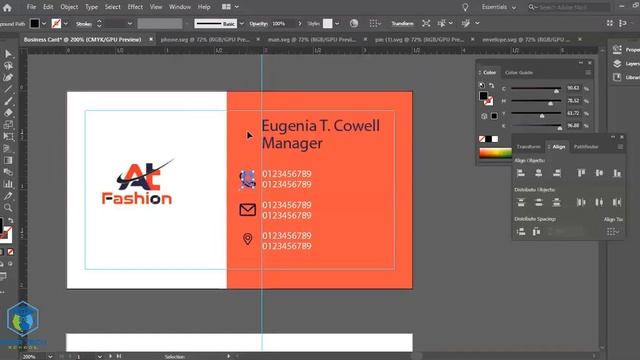
Task: Switch to the Color Guide tab
Action: 519,73
